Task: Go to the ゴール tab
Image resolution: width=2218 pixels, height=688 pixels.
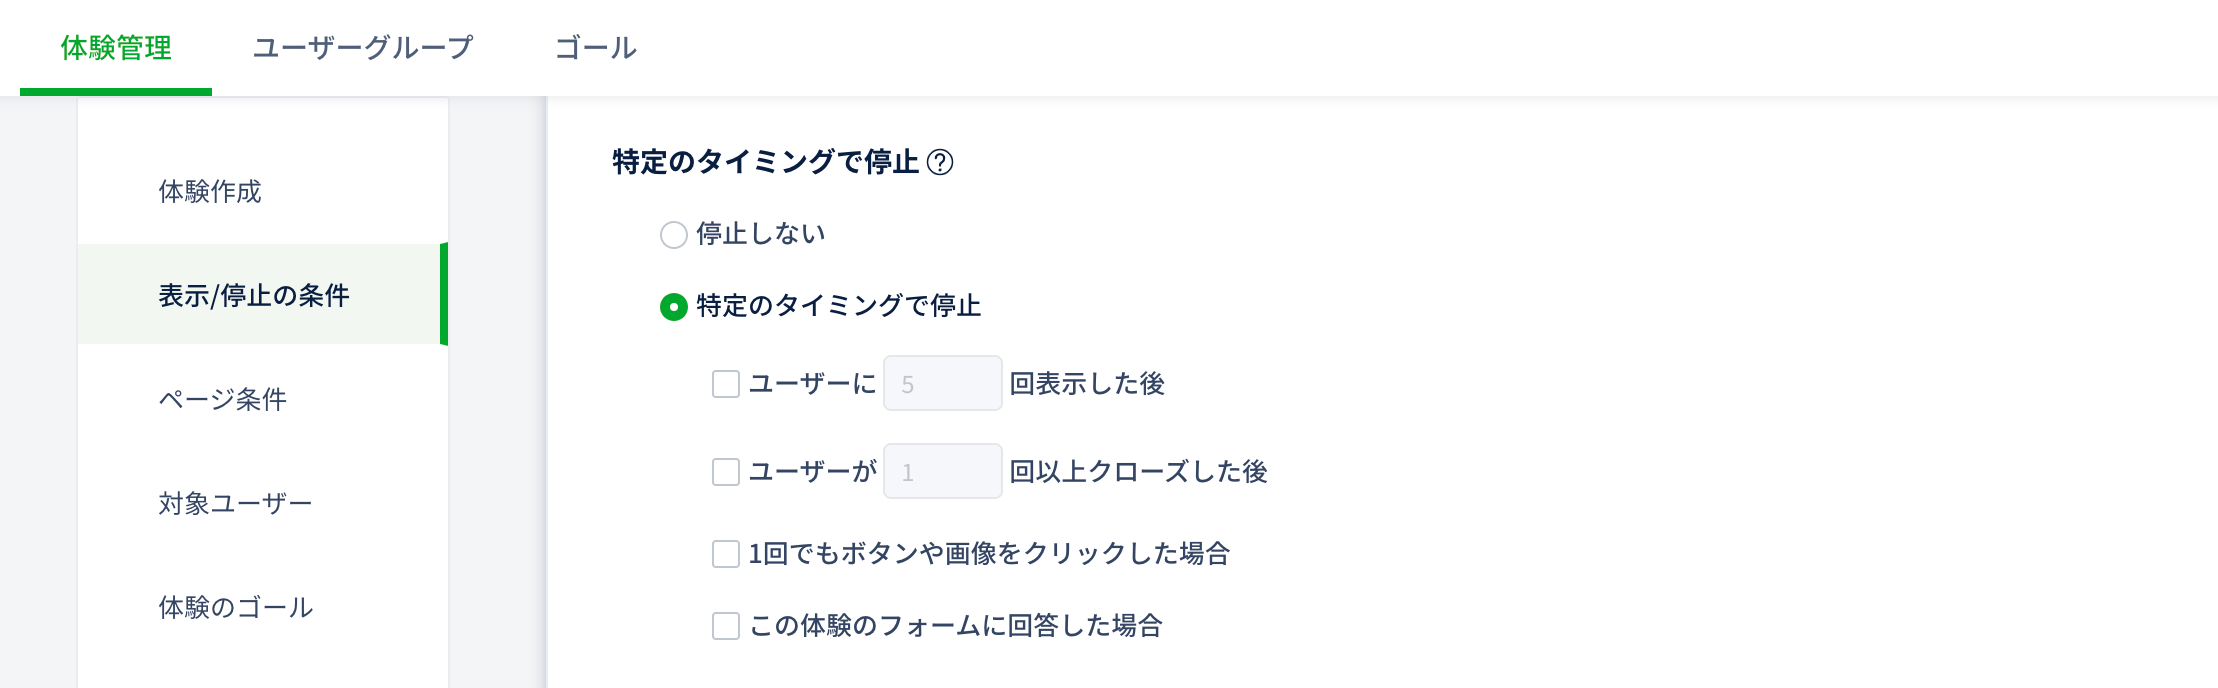Action: 596,48
